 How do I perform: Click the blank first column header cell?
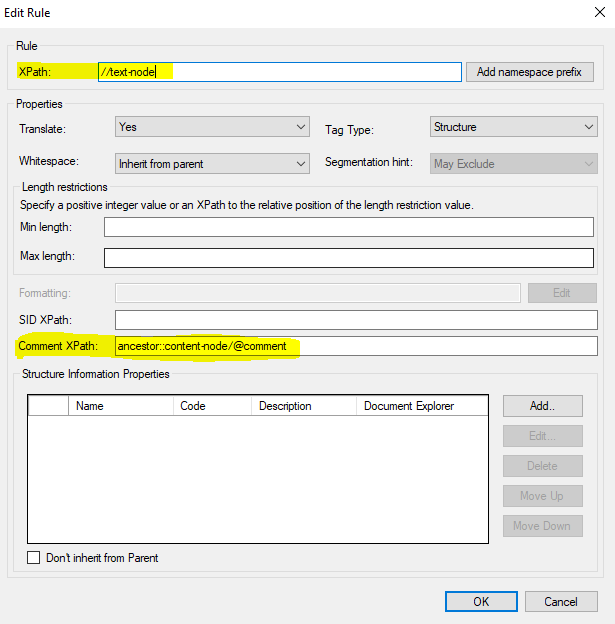[x=48, y=406]
